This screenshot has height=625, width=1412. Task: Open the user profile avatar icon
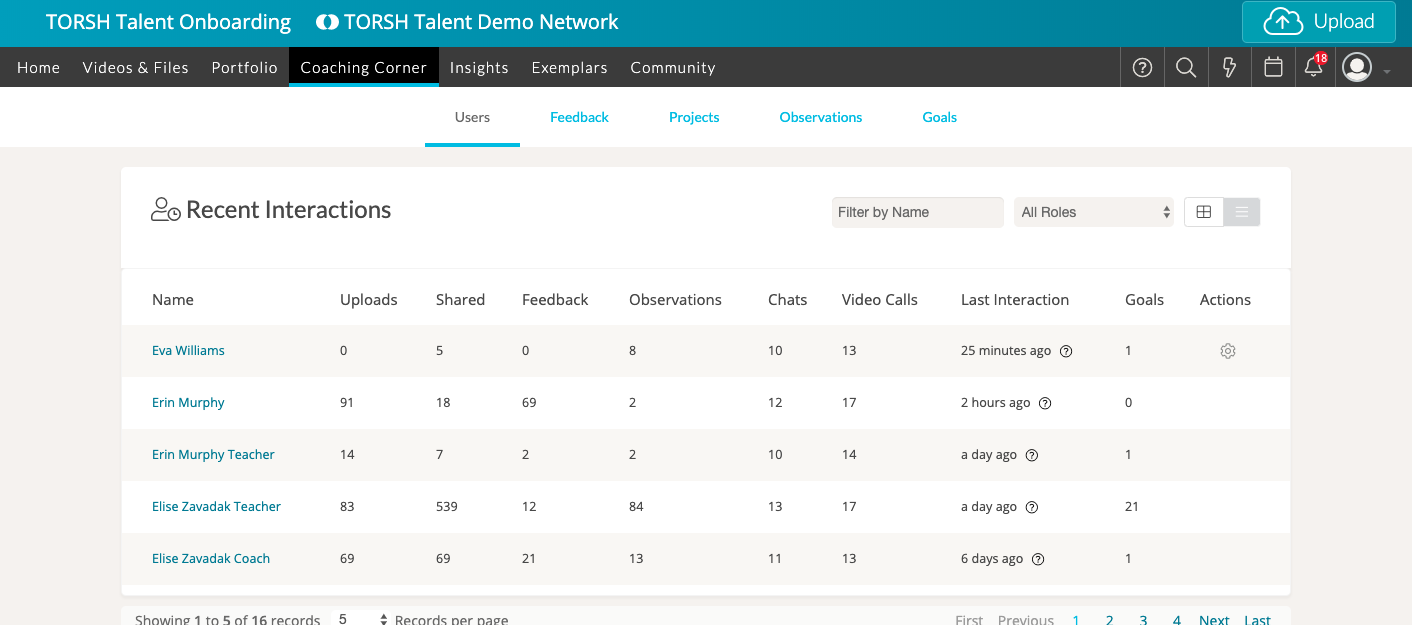pos(1357,68)
